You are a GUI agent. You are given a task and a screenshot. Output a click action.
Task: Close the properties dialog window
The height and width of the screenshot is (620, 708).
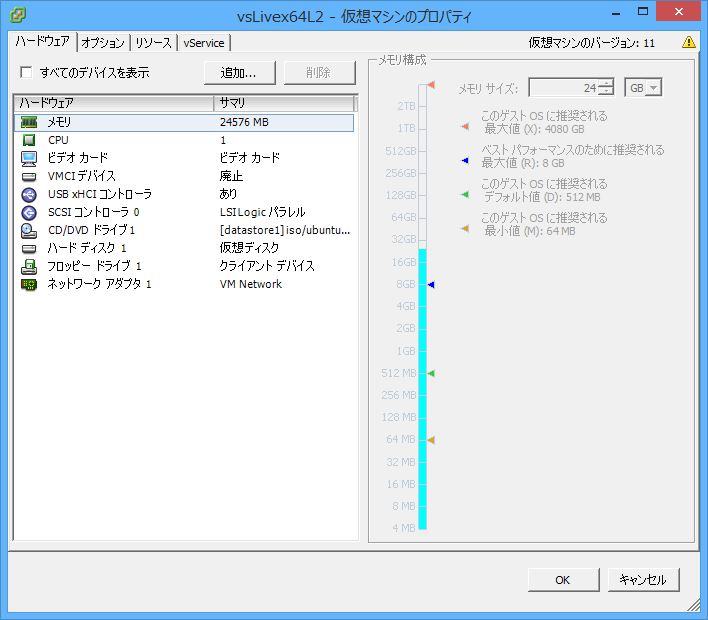pyautogui.click(x=679, y=11)
